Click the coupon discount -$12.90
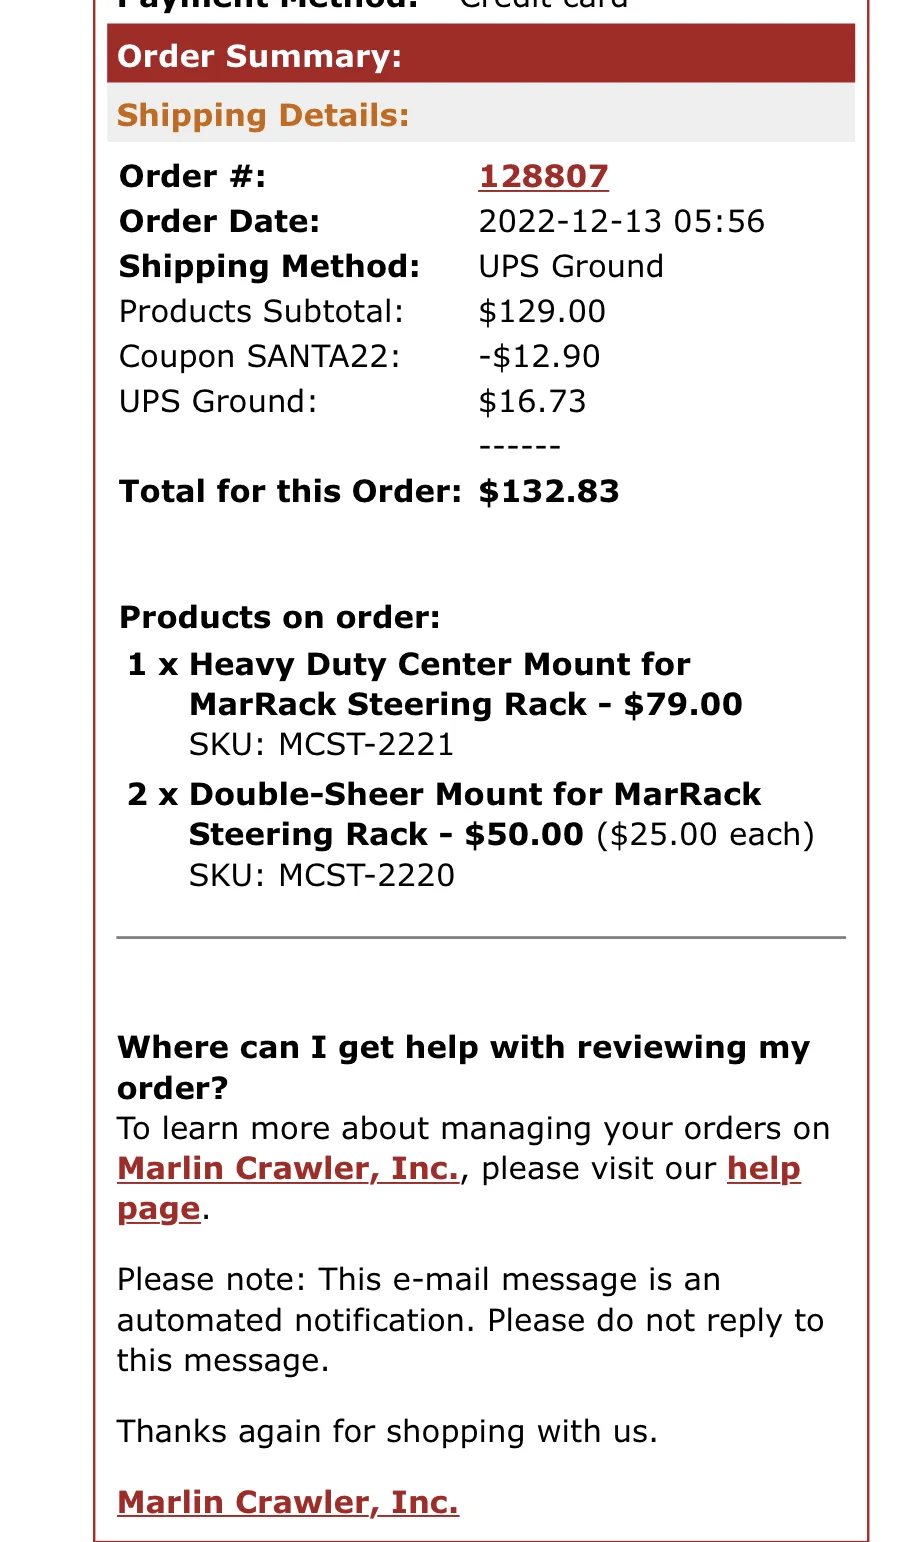The width and height of the screenshot is (910, 1542). 540,356
